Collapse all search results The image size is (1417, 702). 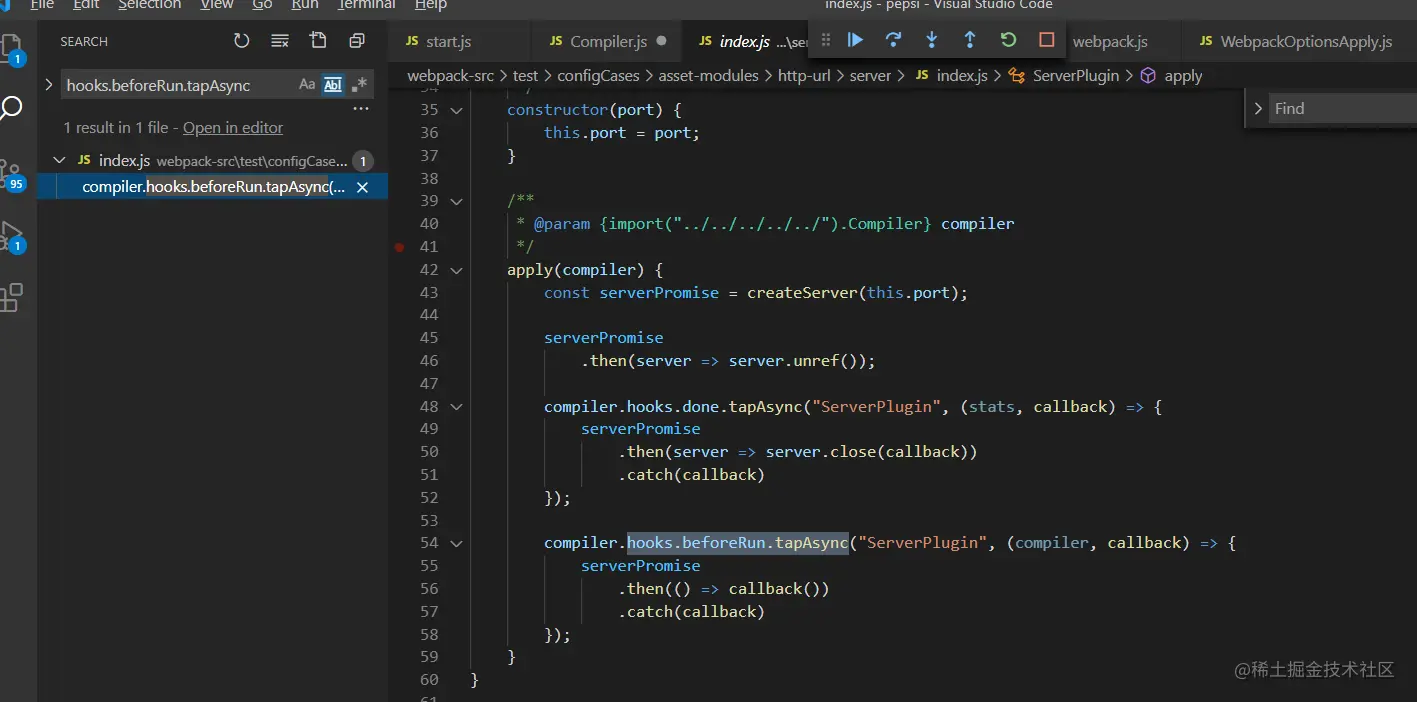click(357, 41)
